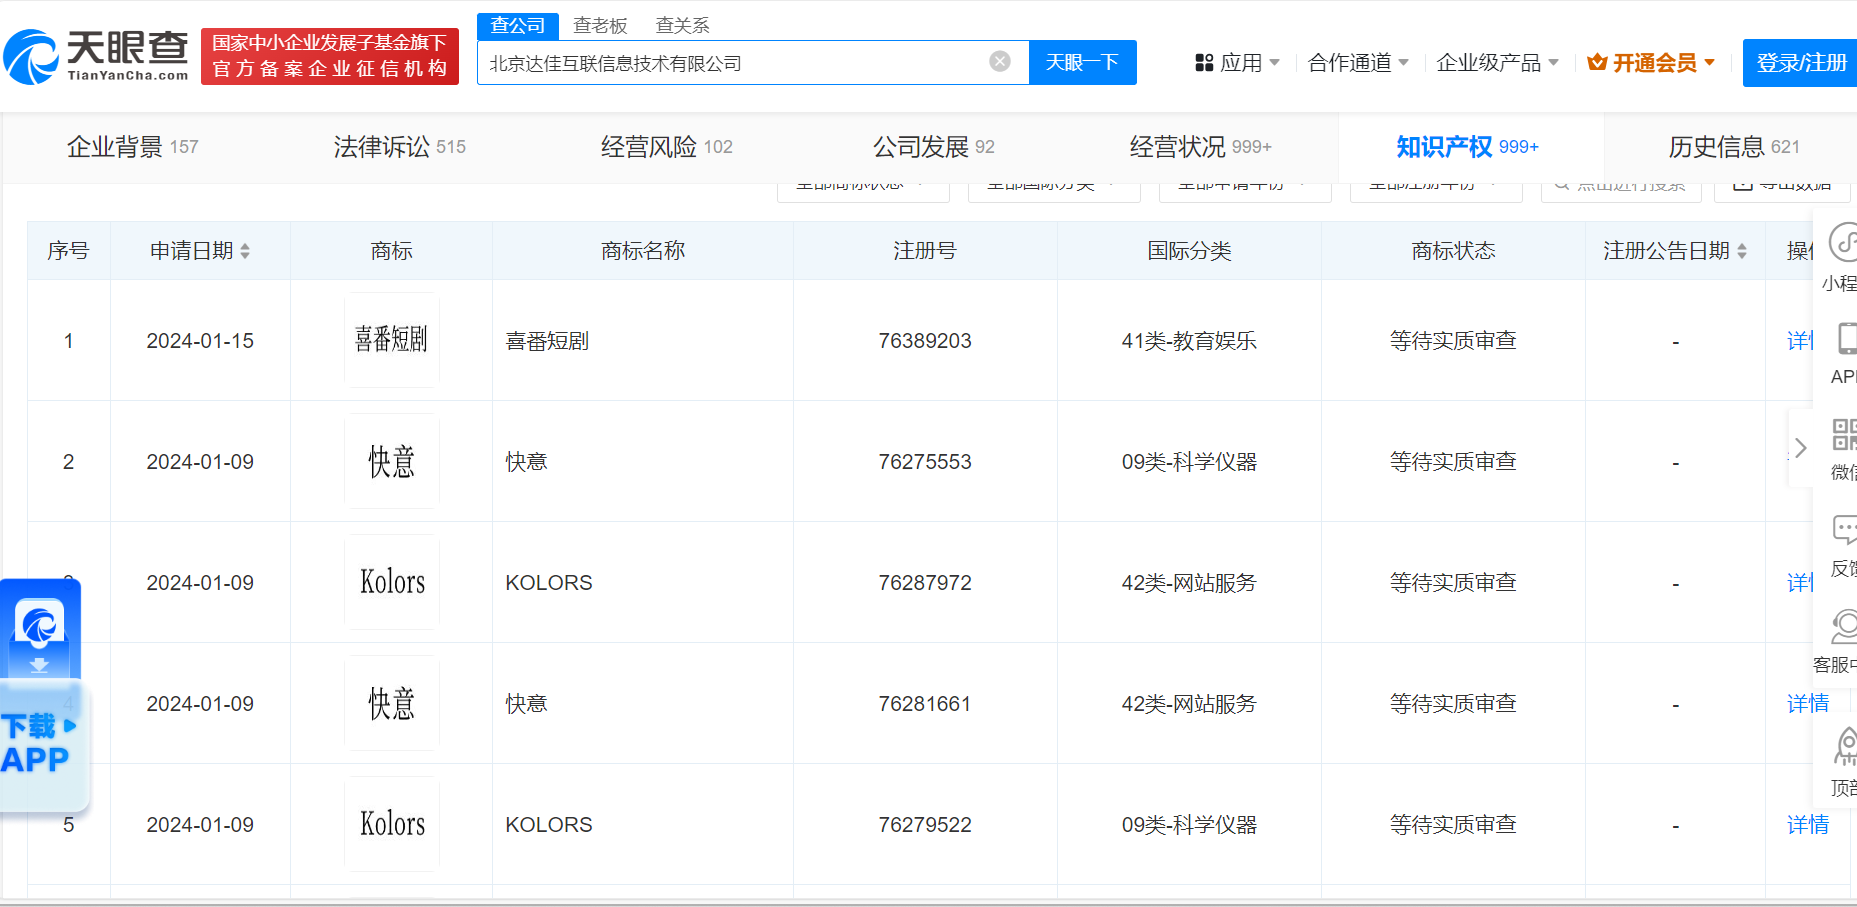This screenshot has width=1857, height=907.
Task: Clear the search box text
Action: point(999,62)
